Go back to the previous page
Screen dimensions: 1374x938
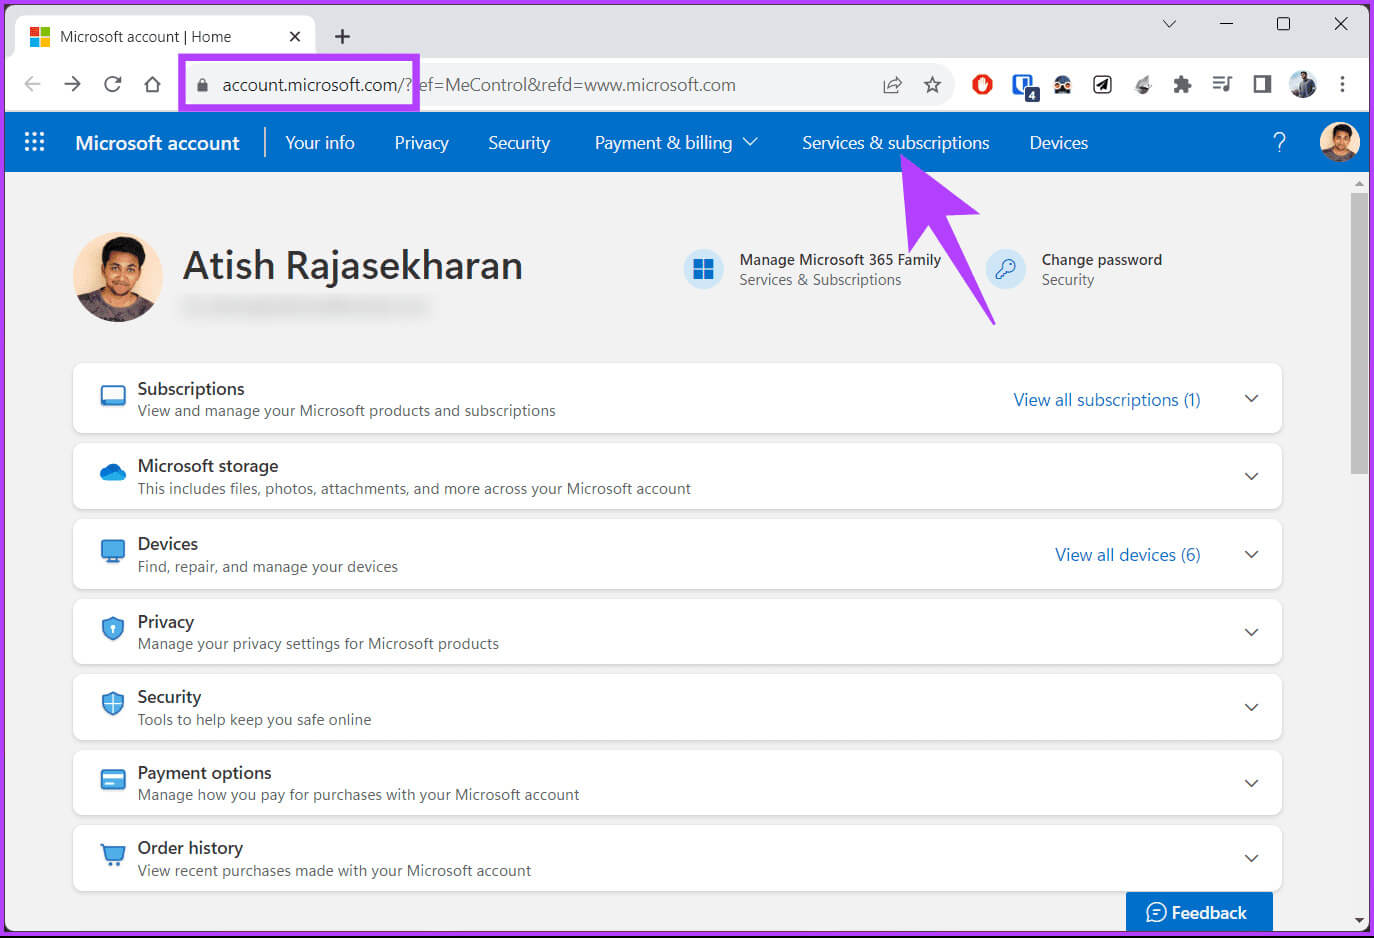click(x=32, y=84)
